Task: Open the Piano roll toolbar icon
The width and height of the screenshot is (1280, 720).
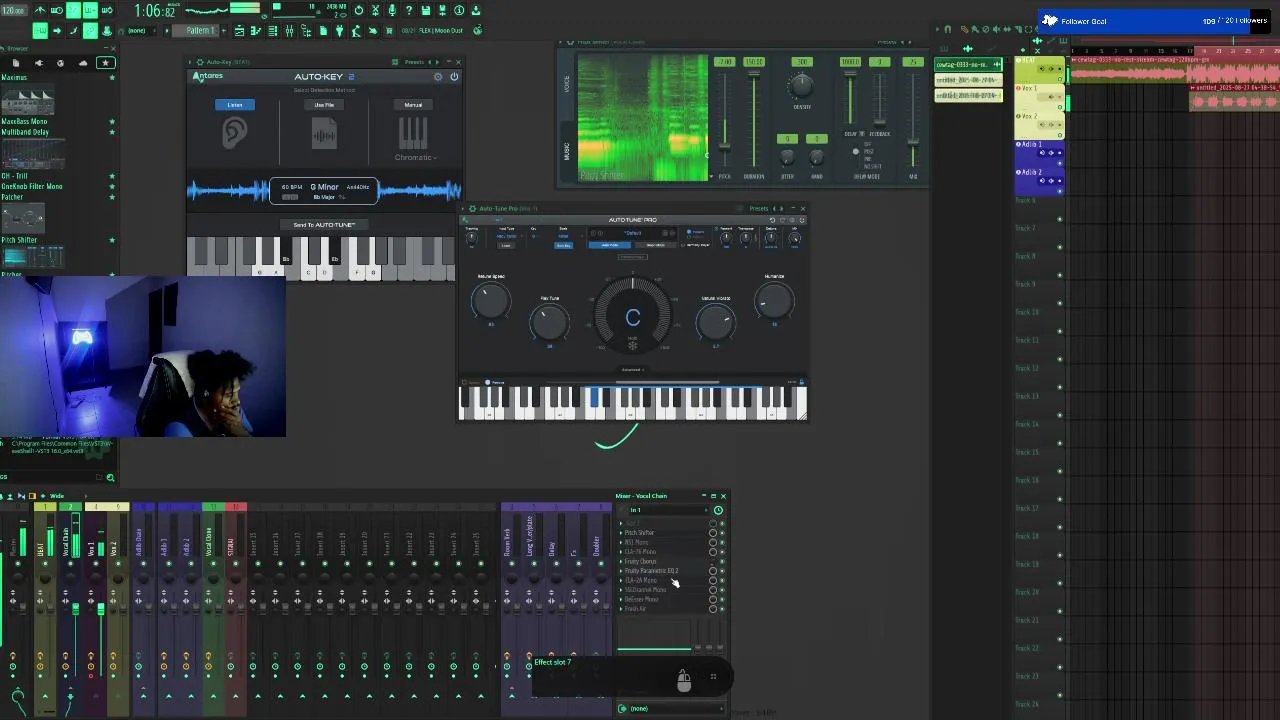Action: (x=256, y=30)
